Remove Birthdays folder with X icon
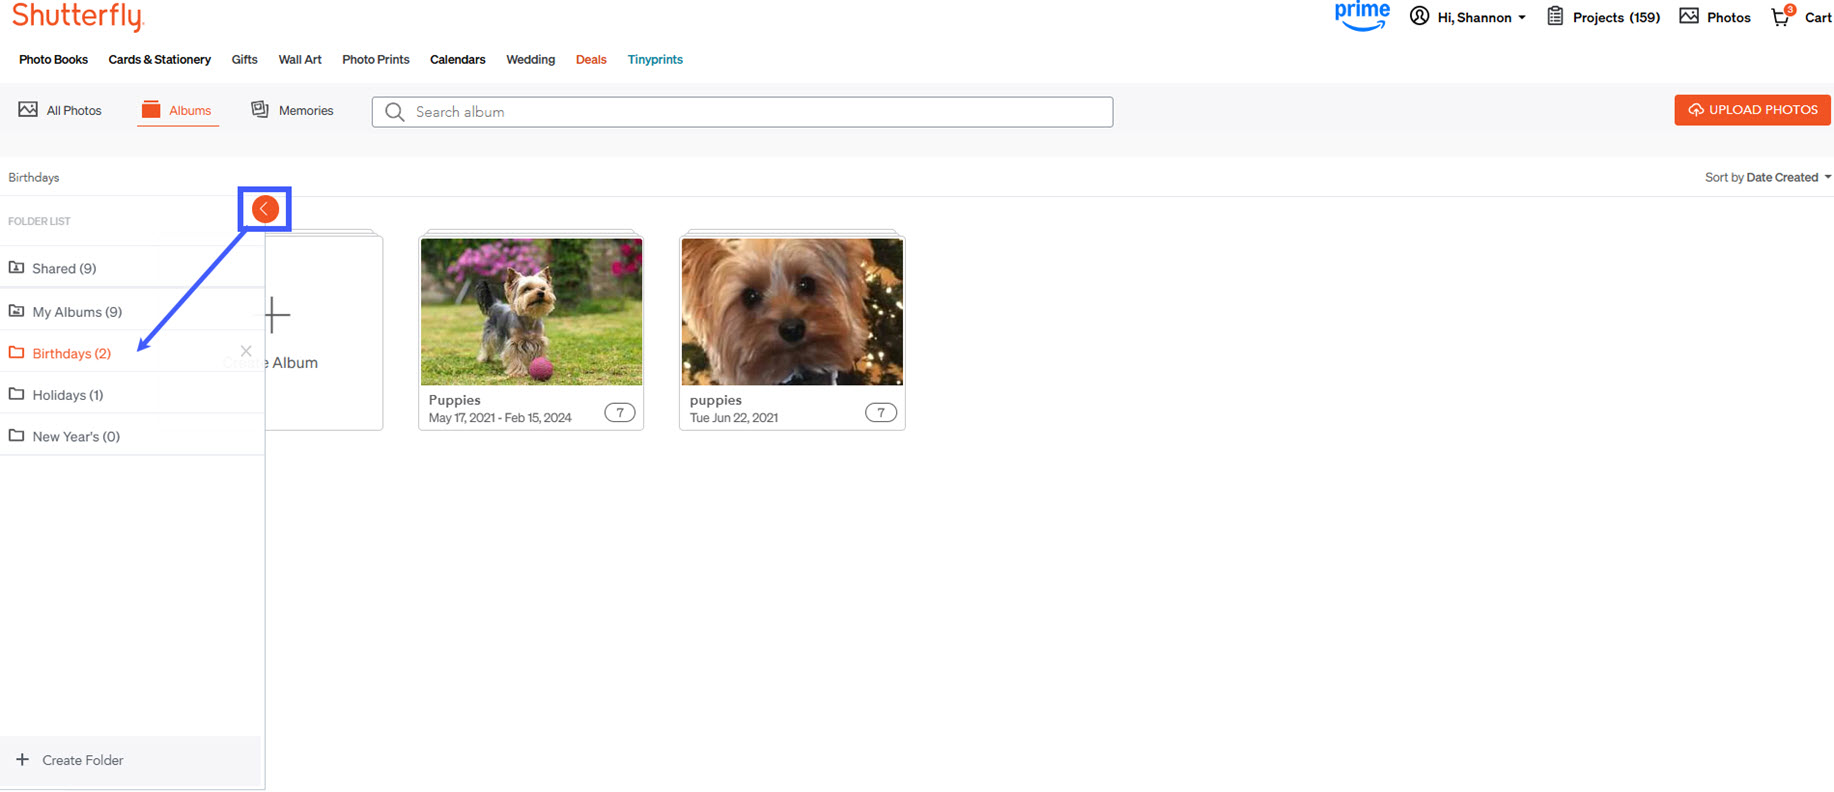This screenshot has height=792, width=1834. click(246, 351)
